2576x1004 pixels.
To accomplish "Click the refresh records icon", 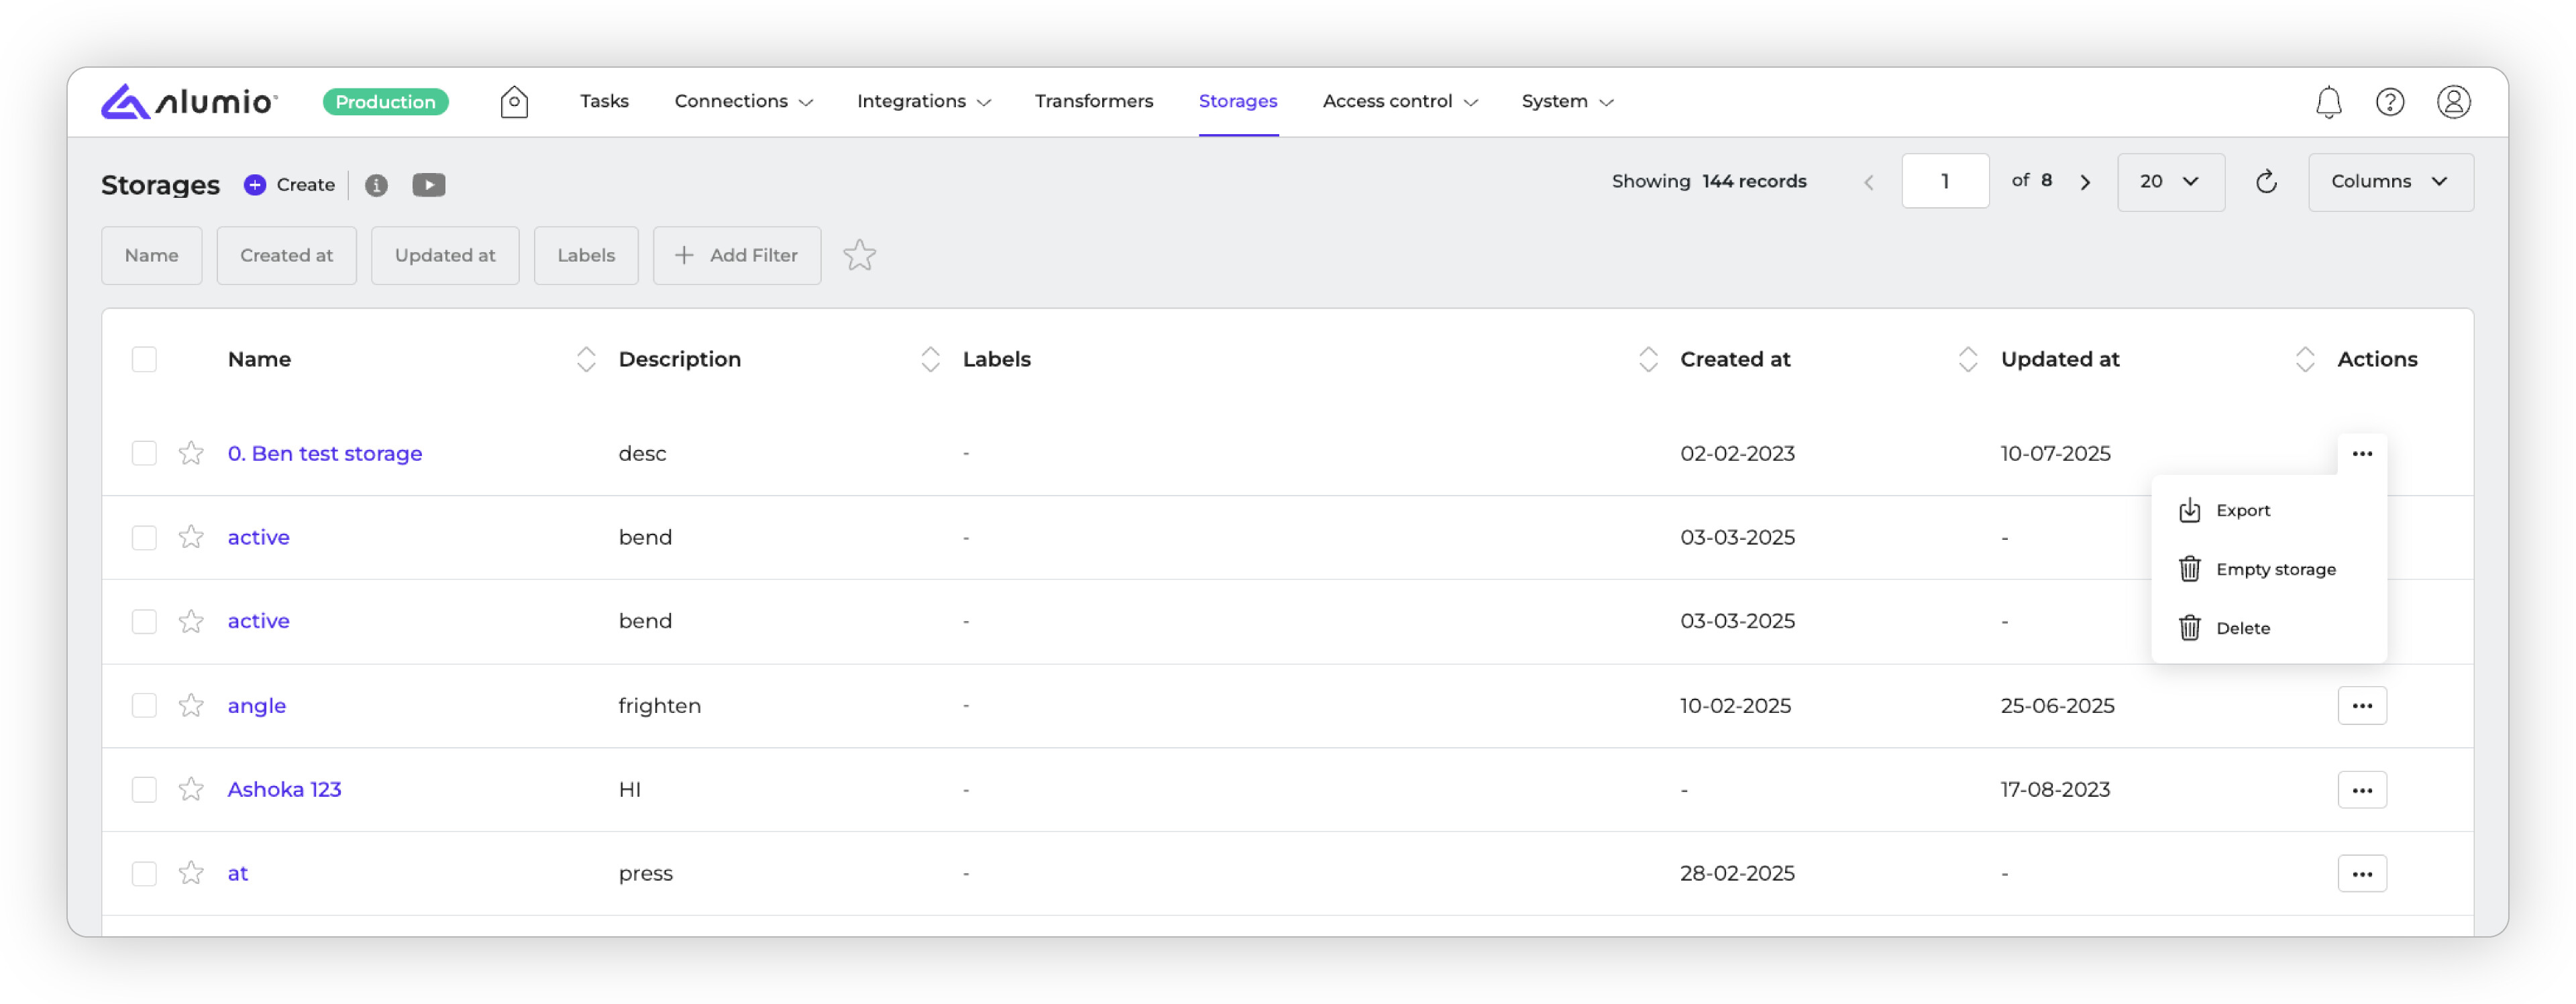I will [2266, 182].
